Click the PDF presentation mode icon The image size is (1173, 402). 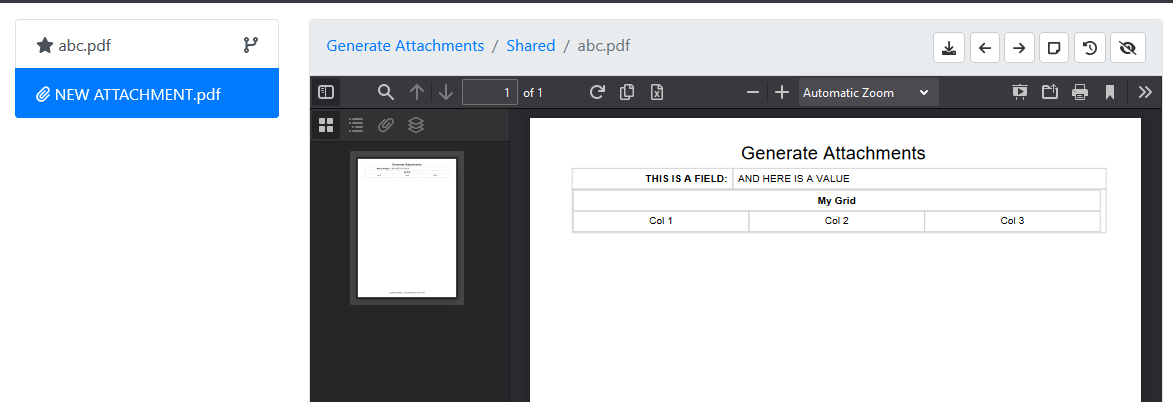[x=1020, y=92]
